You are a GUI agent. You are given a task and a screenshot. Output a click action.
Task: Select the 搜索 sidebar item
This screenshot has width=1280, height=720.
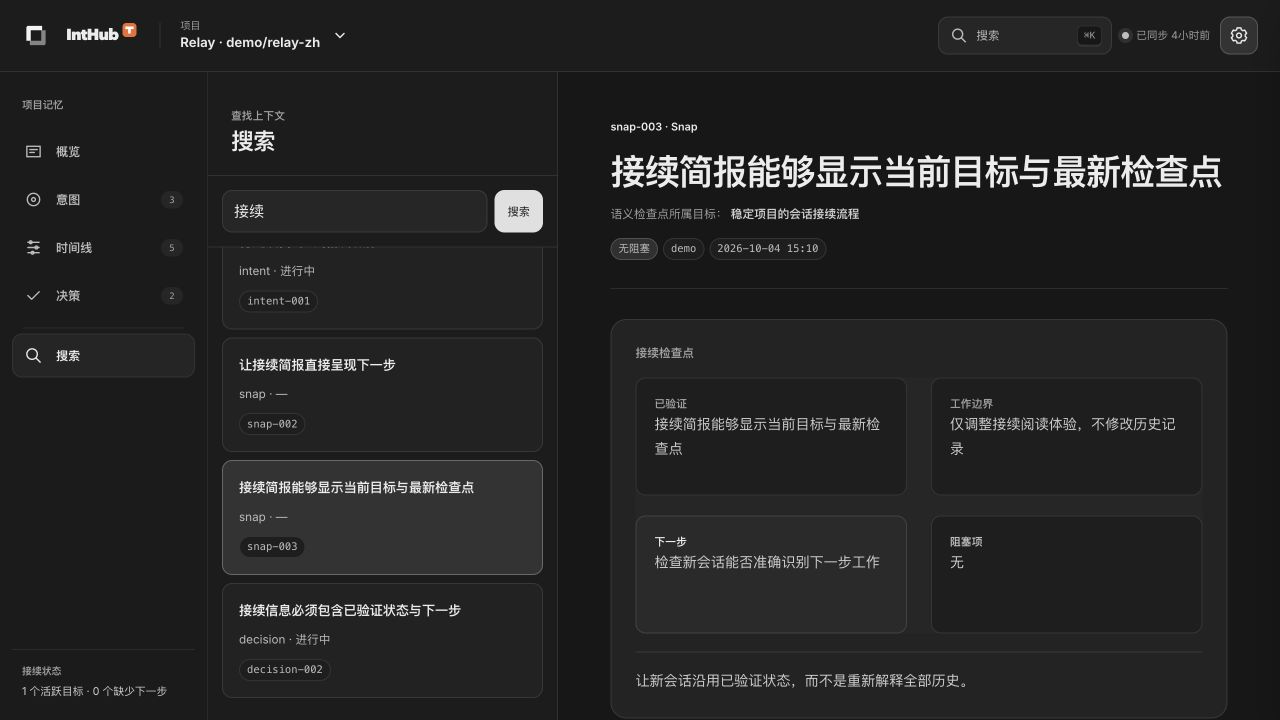point(103,356)
